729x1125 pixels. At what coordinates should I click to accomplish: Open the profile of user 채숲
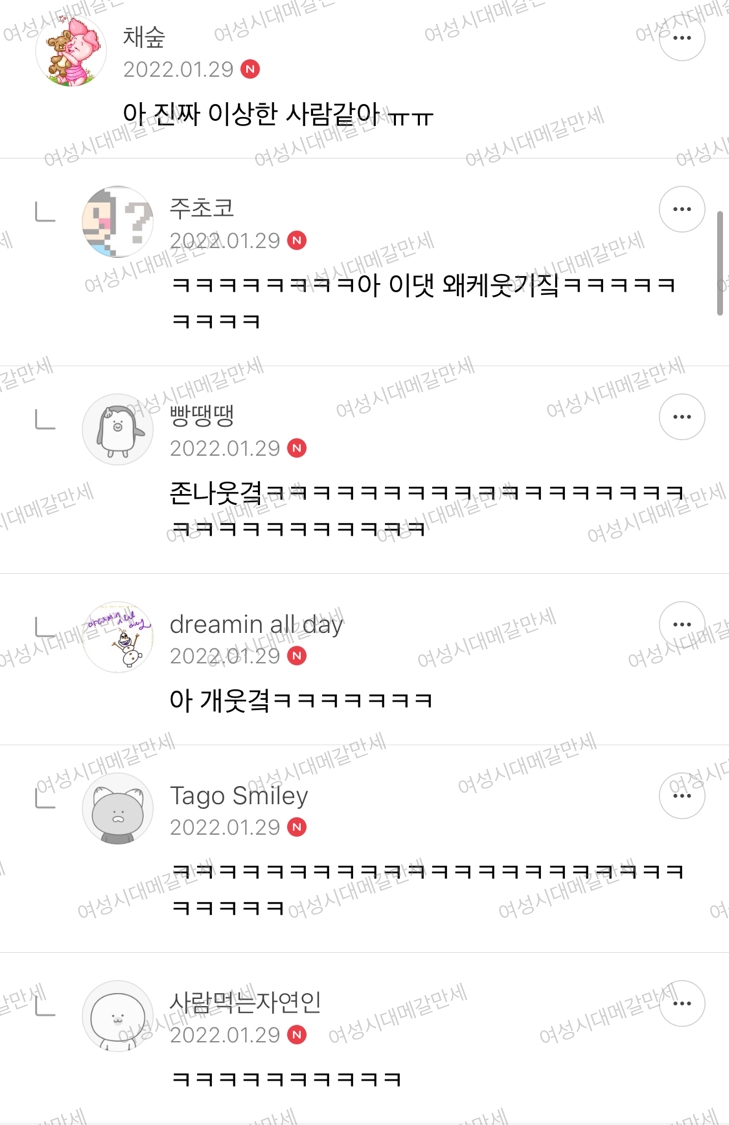144,37
